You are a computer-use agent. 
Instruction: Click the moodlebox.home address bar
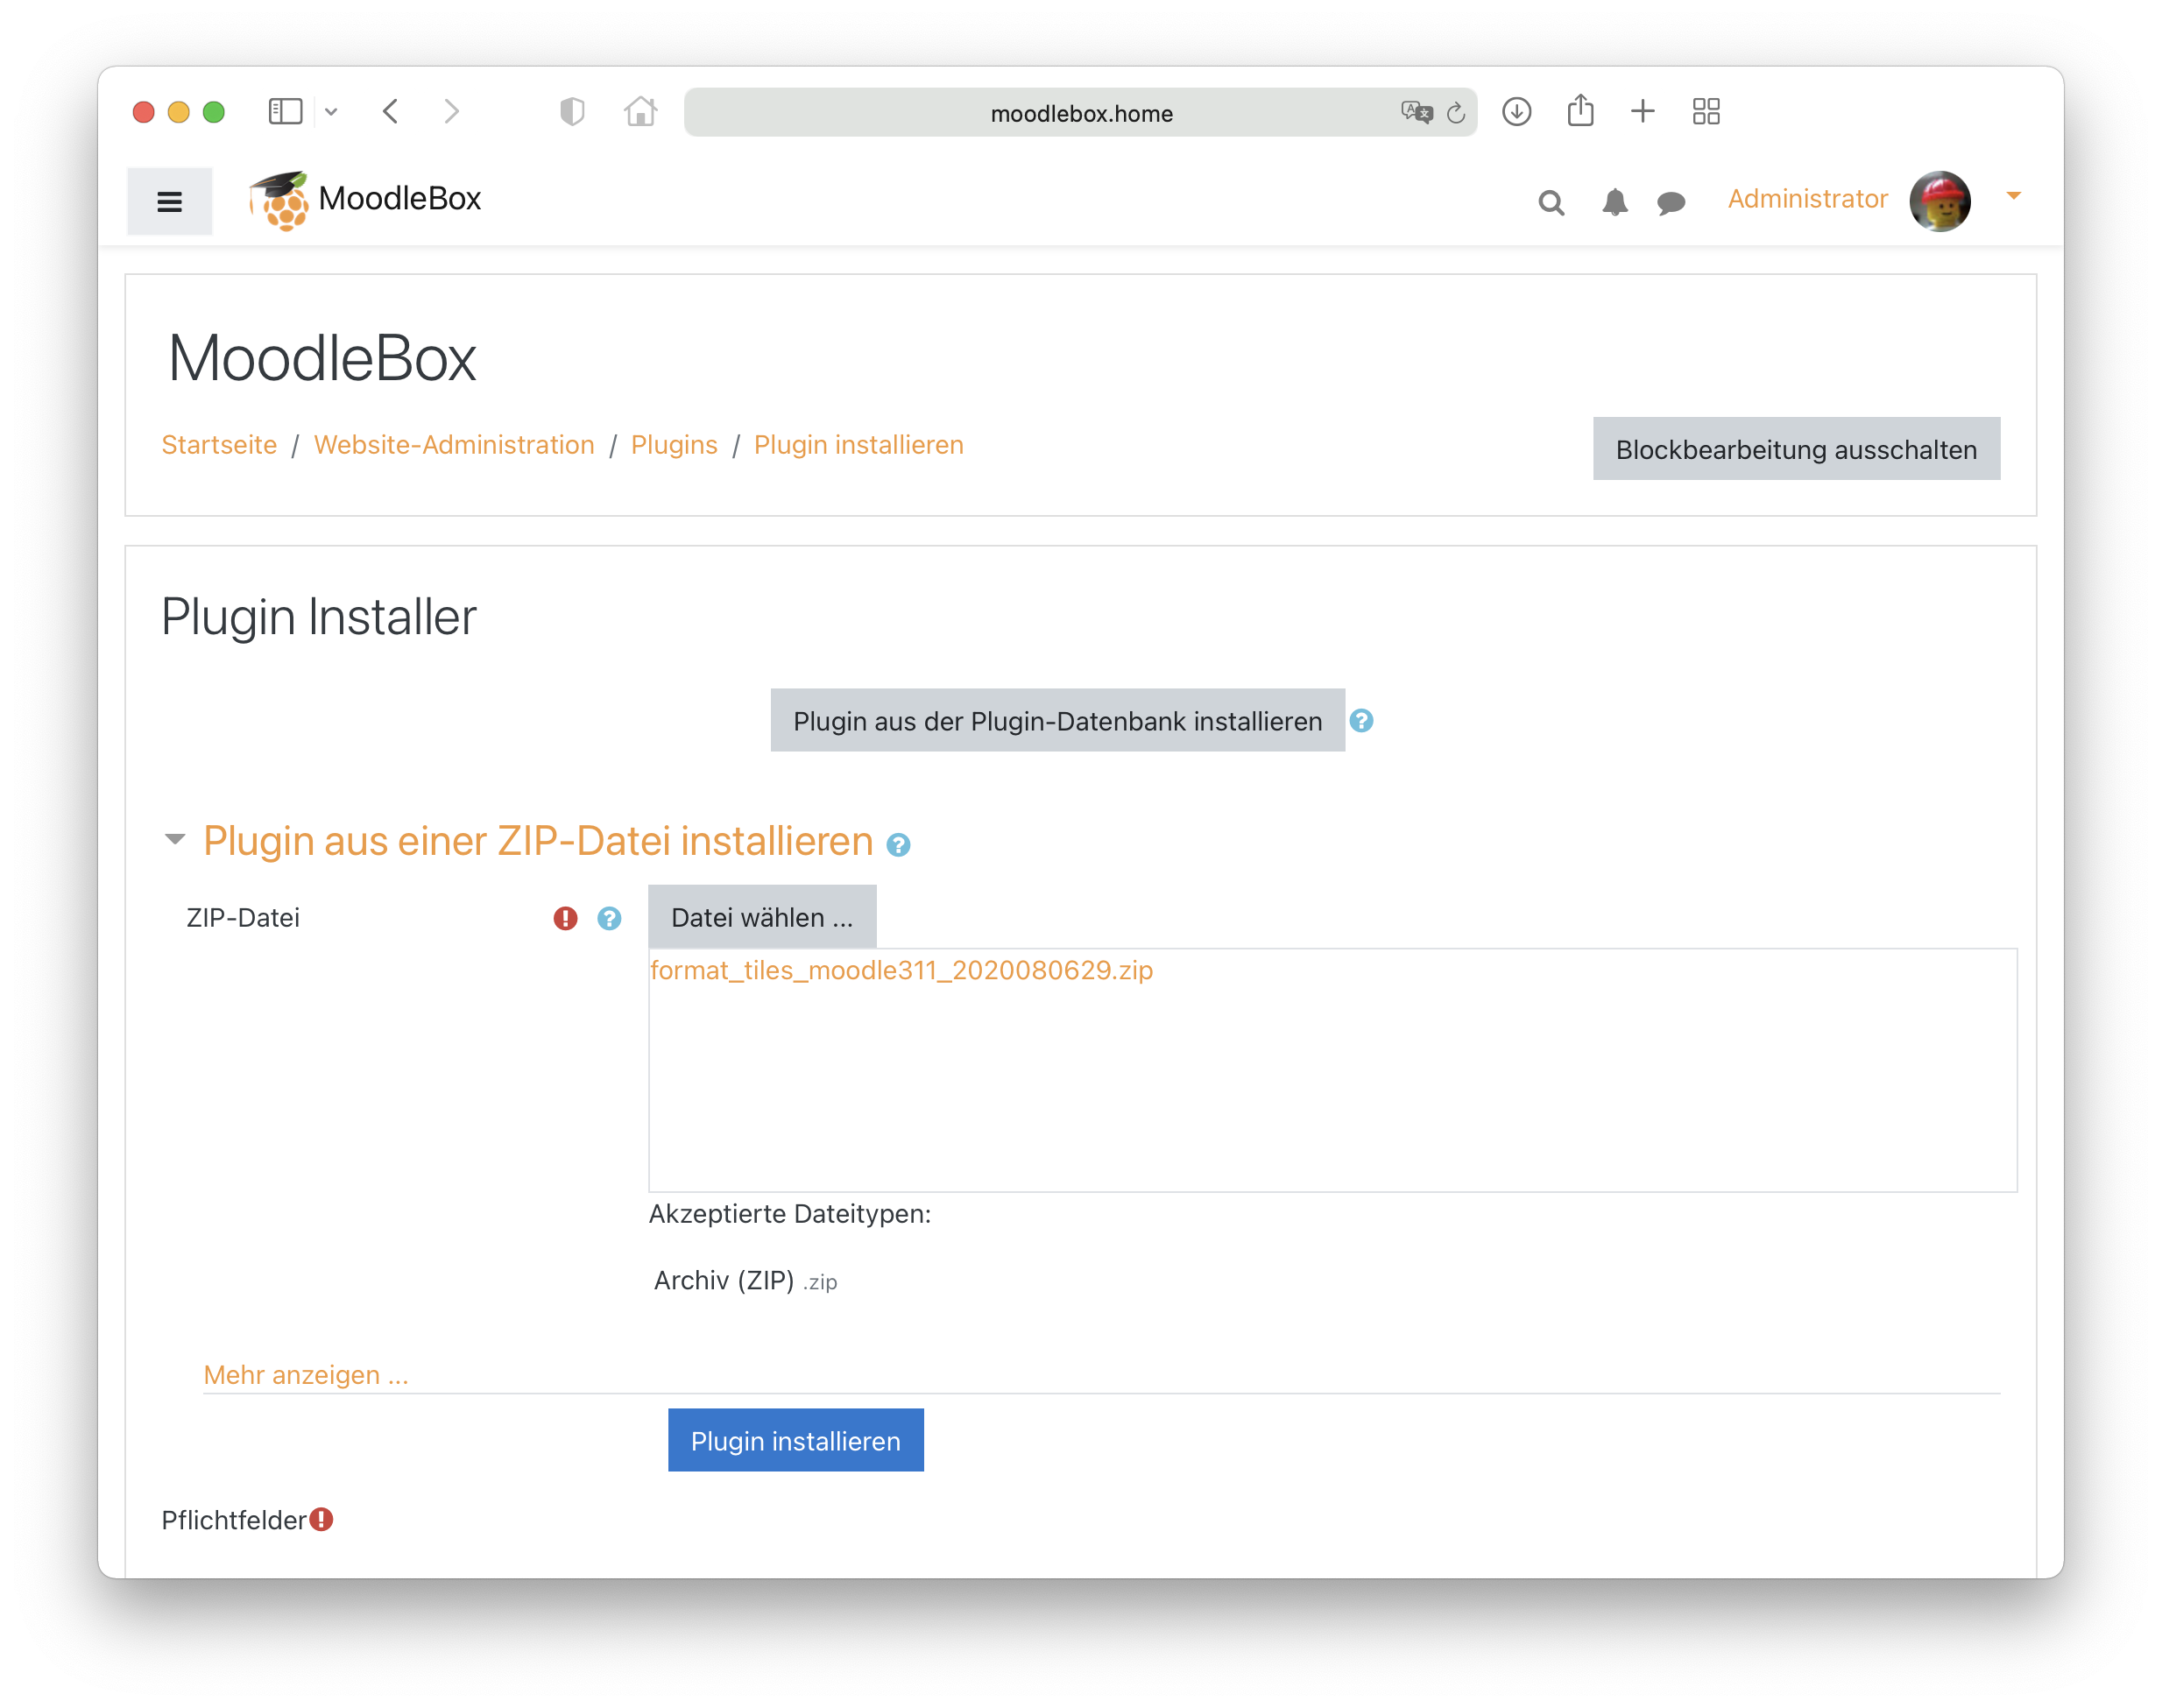pyautogui.click(x=1080, y=113)
